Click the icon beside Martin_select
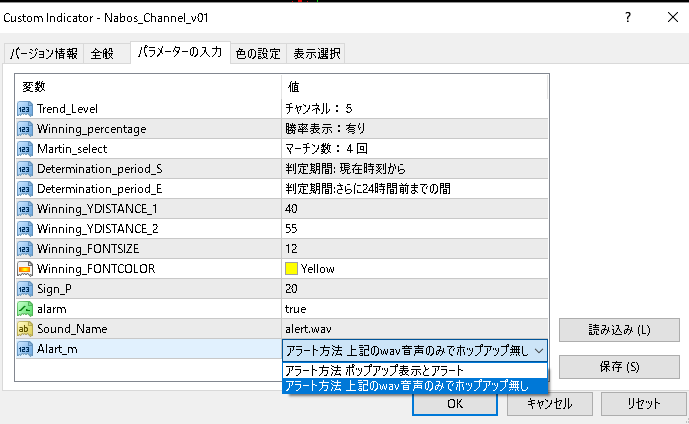Screen dimensions: 689x424 click(x=25, y=149)
